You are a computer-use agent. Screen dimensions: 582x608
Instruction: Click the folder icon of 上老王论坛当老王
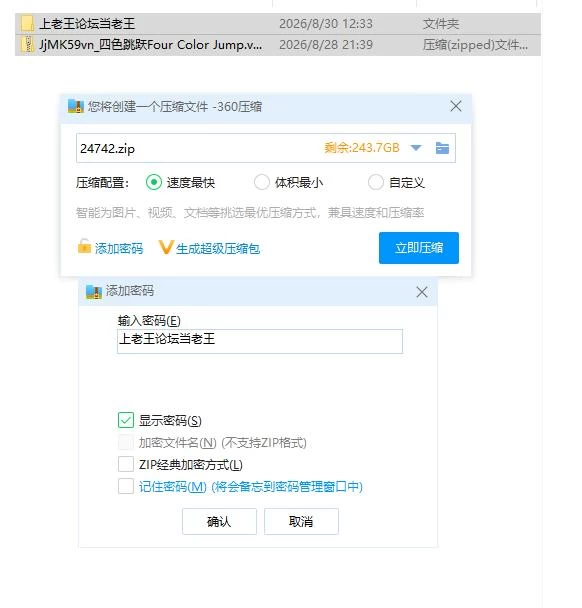(x=27, y=24)
